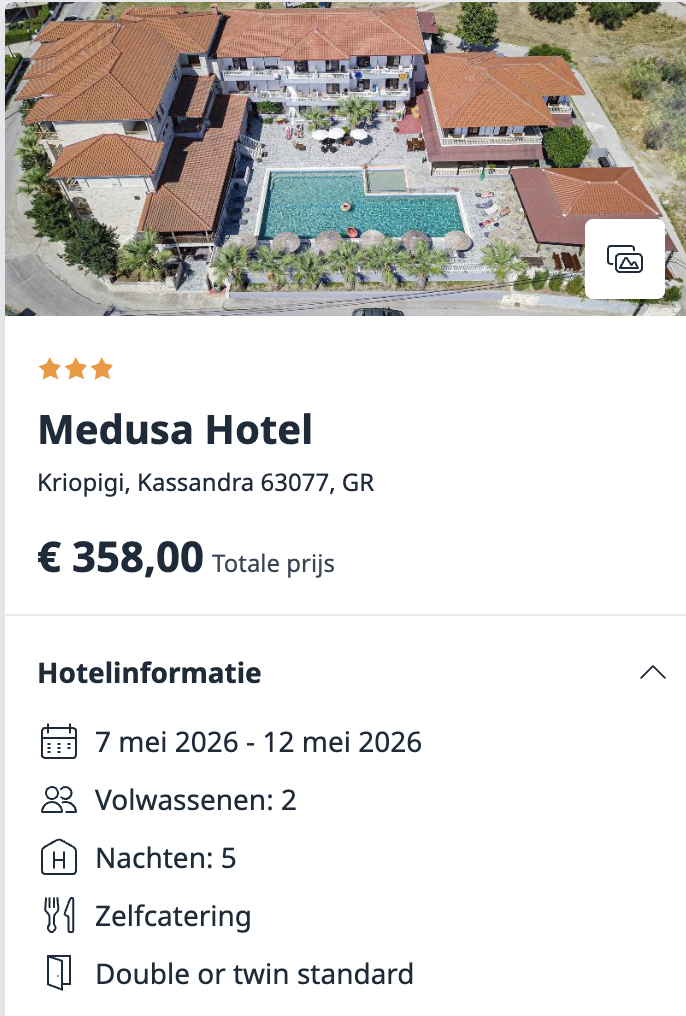Open the aerial hotel photo at the top

click(x=343, y=155)
